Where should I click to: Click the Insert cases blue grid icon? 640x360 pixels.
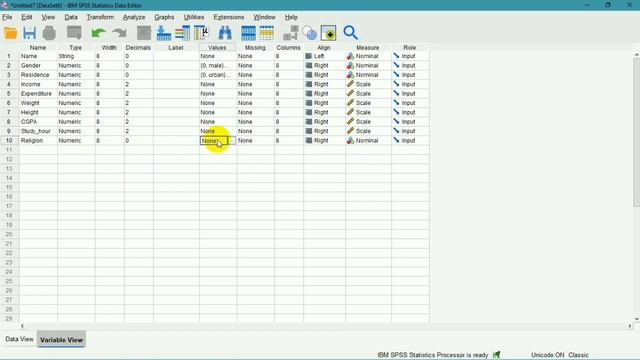(x=248, y=33)
